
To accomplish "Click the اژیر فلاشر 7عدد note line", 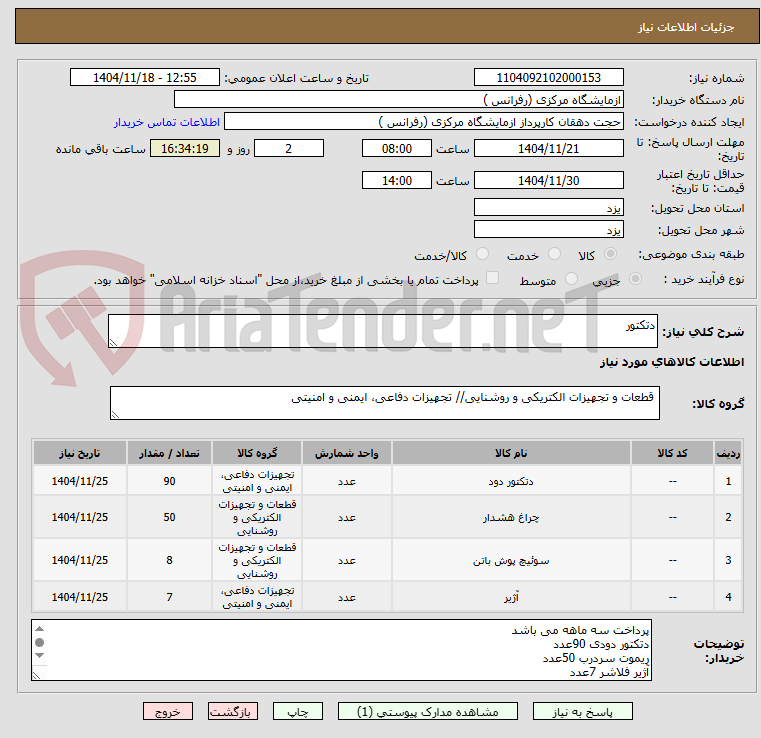I will (x=610, y=672).
